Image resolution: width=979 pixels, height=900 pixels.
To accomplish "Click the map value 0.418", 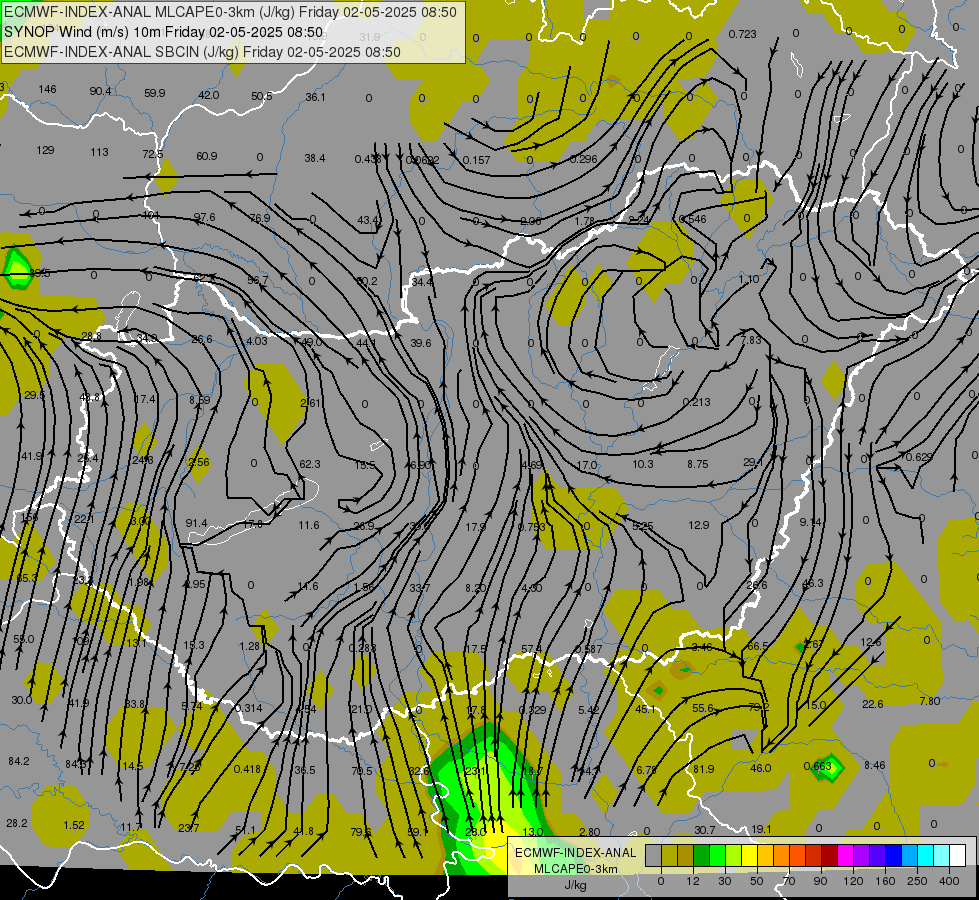I will (x=247, y=769).
